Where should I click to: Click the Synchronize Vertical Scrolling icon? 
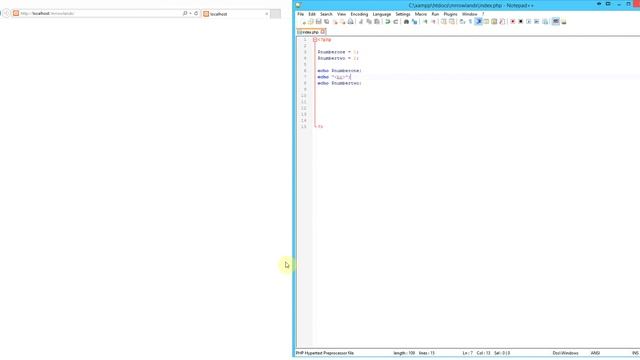pos(444,22)
